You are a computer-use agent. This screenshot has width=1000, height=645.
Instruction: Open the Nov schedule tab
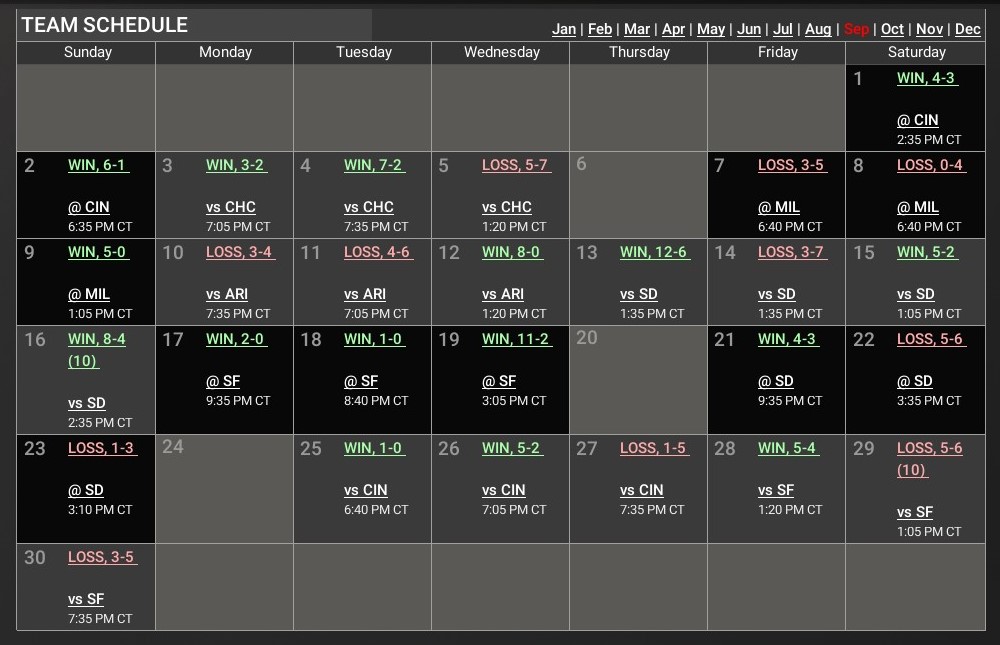coord(929,29)
